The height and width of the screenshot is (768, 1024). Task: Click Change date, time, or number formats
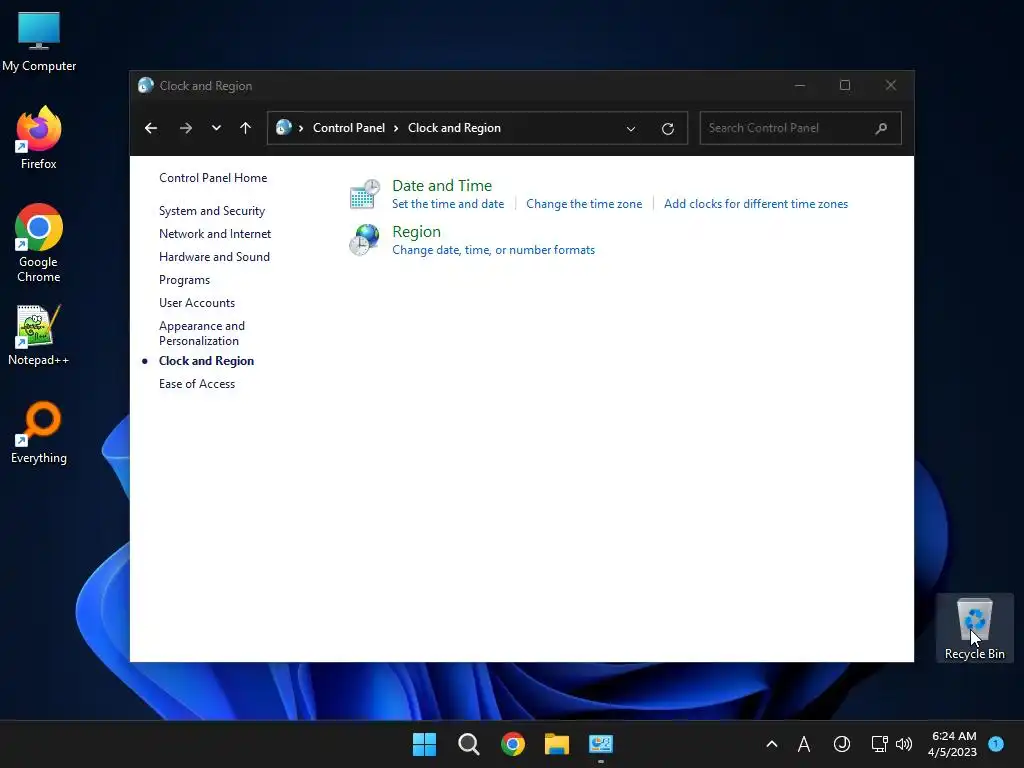[x=494, y=249]
